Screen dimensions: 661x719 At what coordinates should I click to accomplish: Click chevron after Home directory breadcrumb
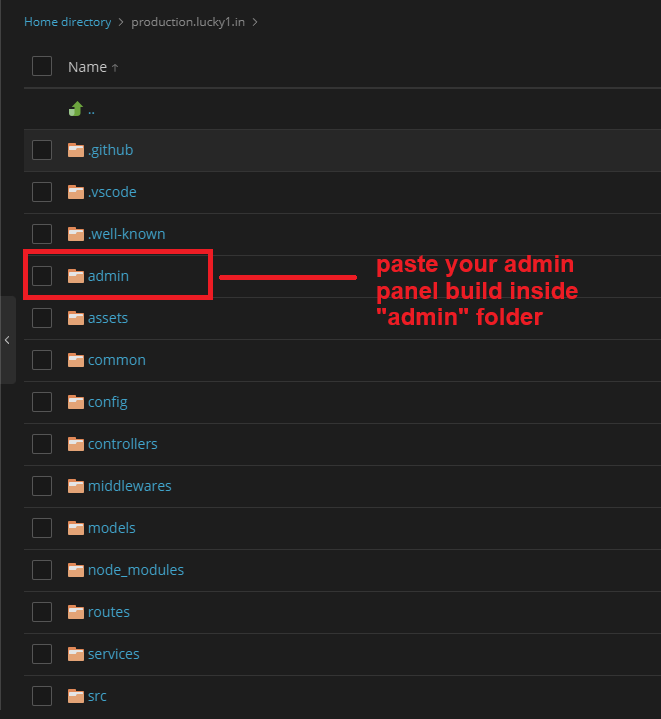point(121,22)
